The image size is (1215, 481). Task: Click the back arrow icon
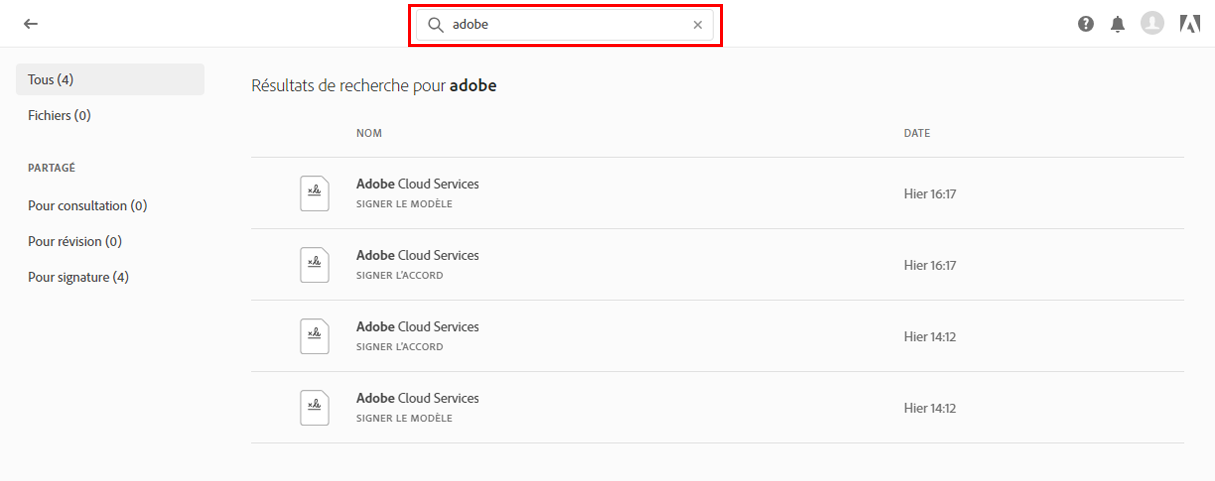(30, 24)
